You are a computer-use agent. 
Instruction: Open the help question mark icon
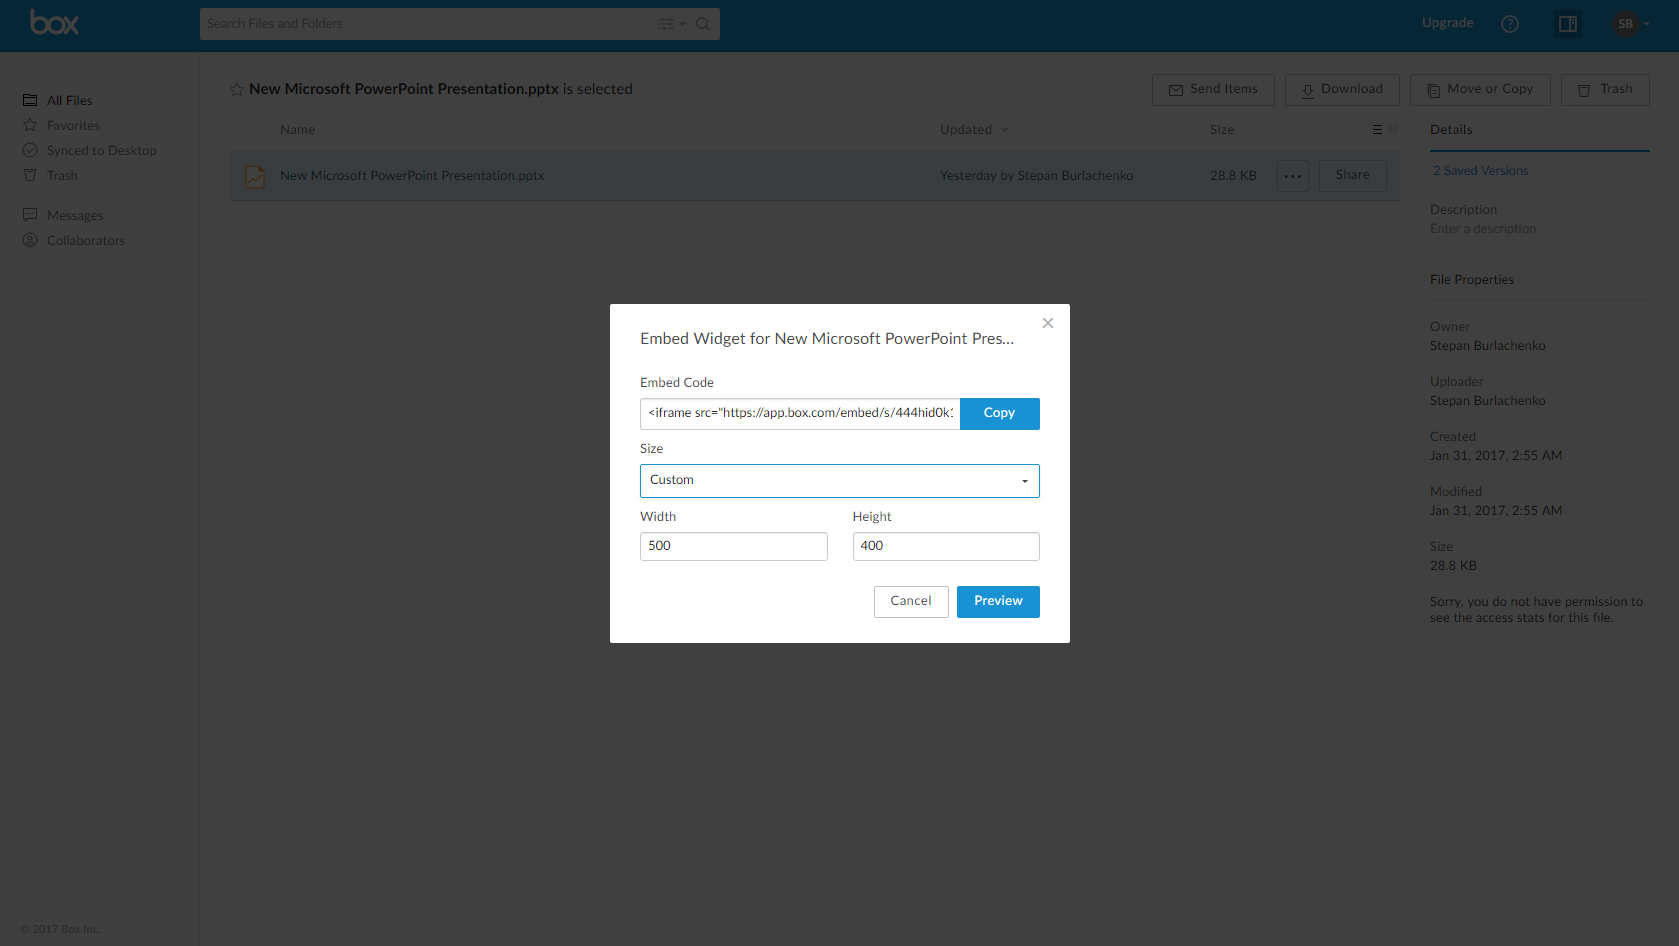tap(1510, 24)
